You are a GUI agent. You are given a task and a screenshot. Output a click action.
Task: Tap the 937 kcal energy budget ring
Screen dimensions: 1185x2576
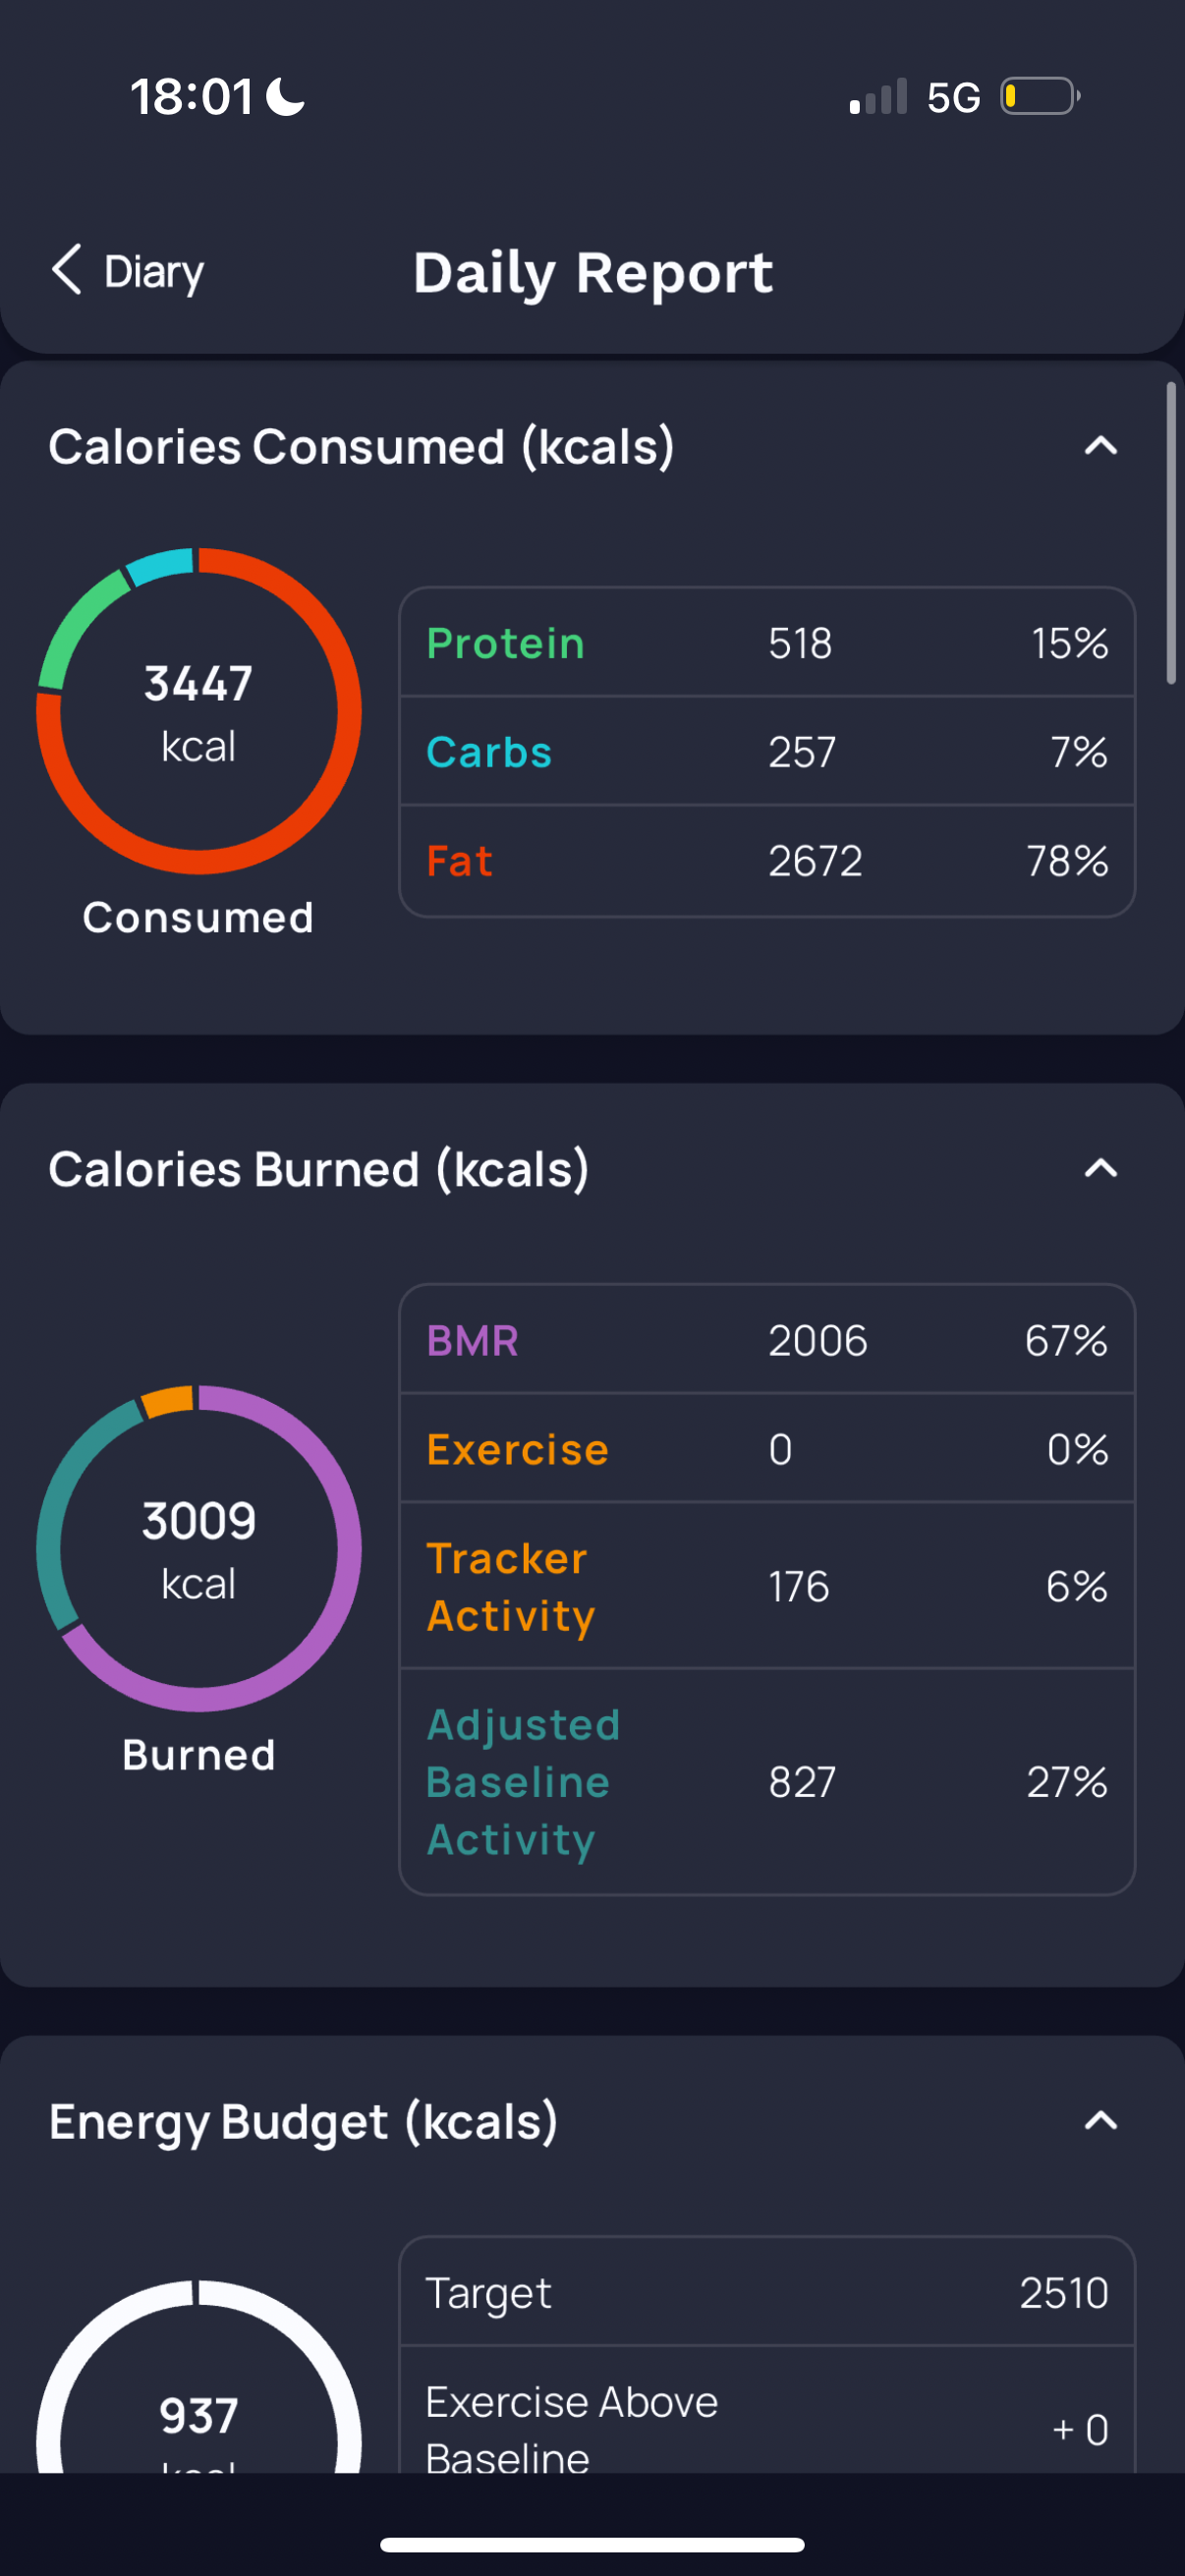199,2376
